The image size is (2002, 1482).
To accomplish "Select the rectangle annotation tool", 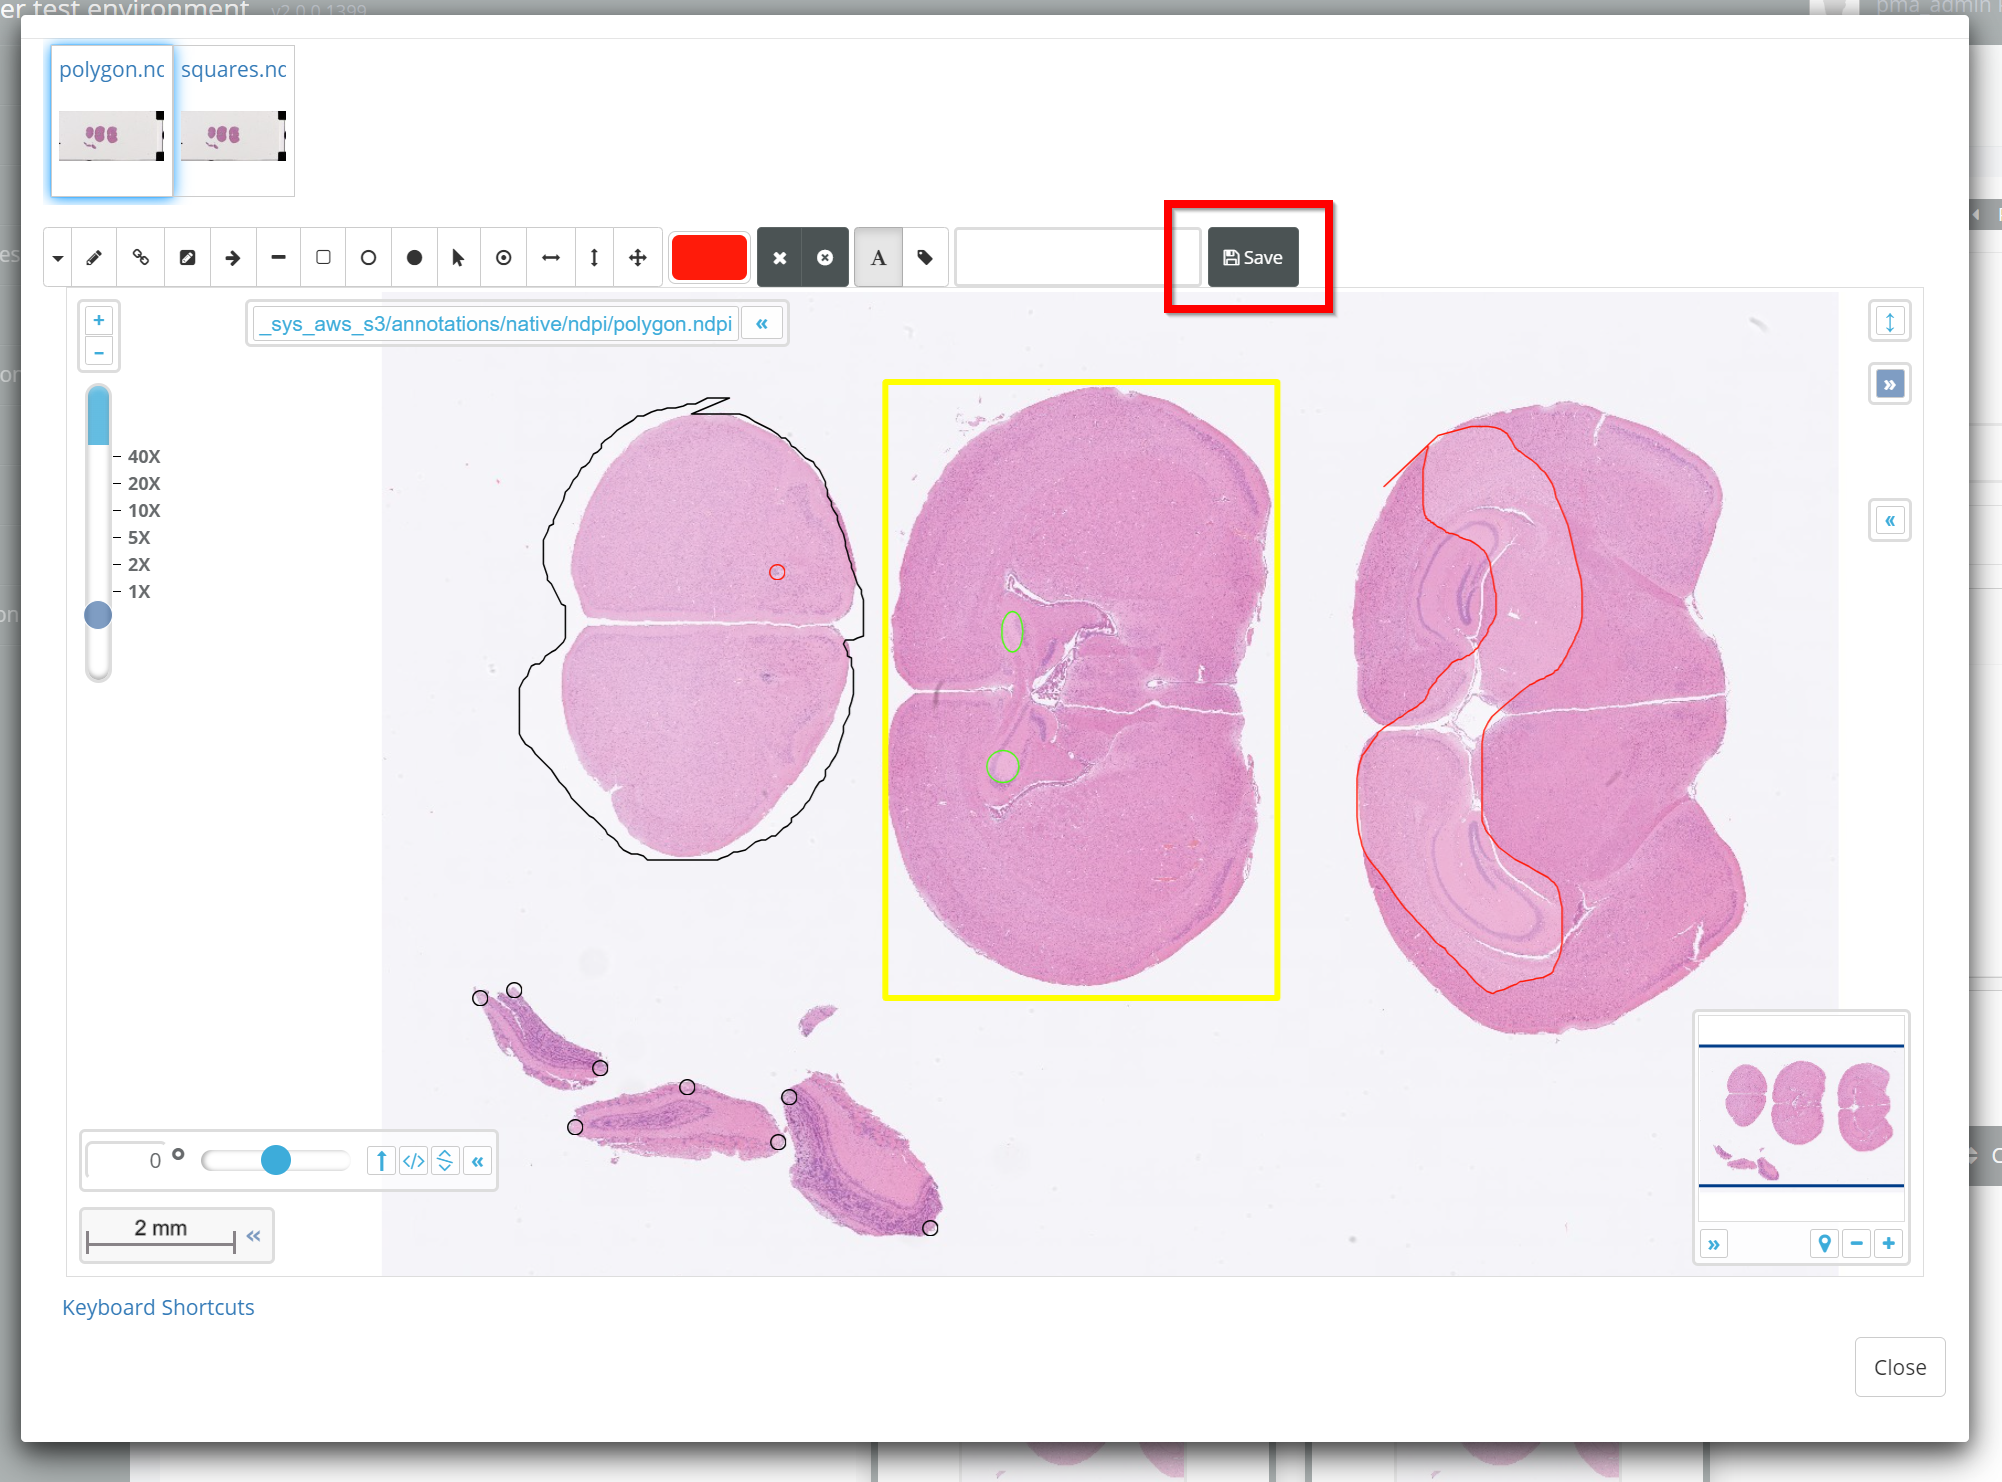I will pos(323,258).
